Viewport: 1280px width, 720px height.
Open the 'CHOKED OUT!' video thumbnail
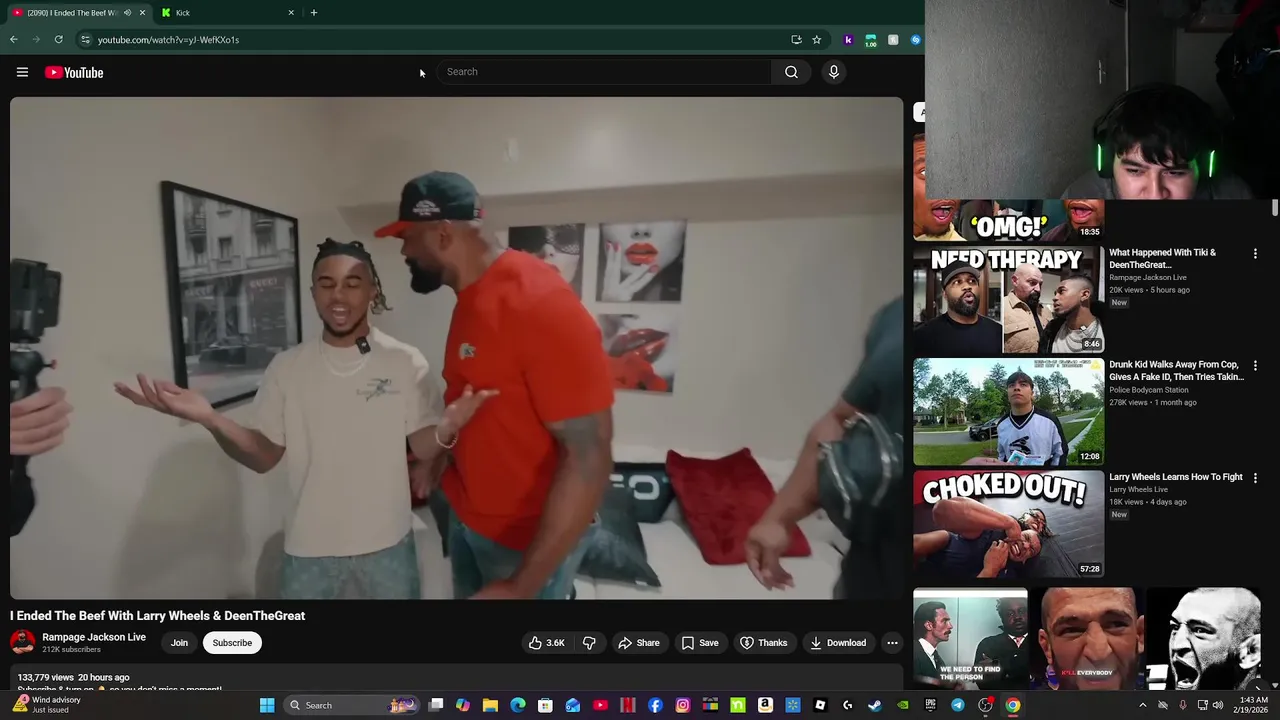pos(1008,524)
